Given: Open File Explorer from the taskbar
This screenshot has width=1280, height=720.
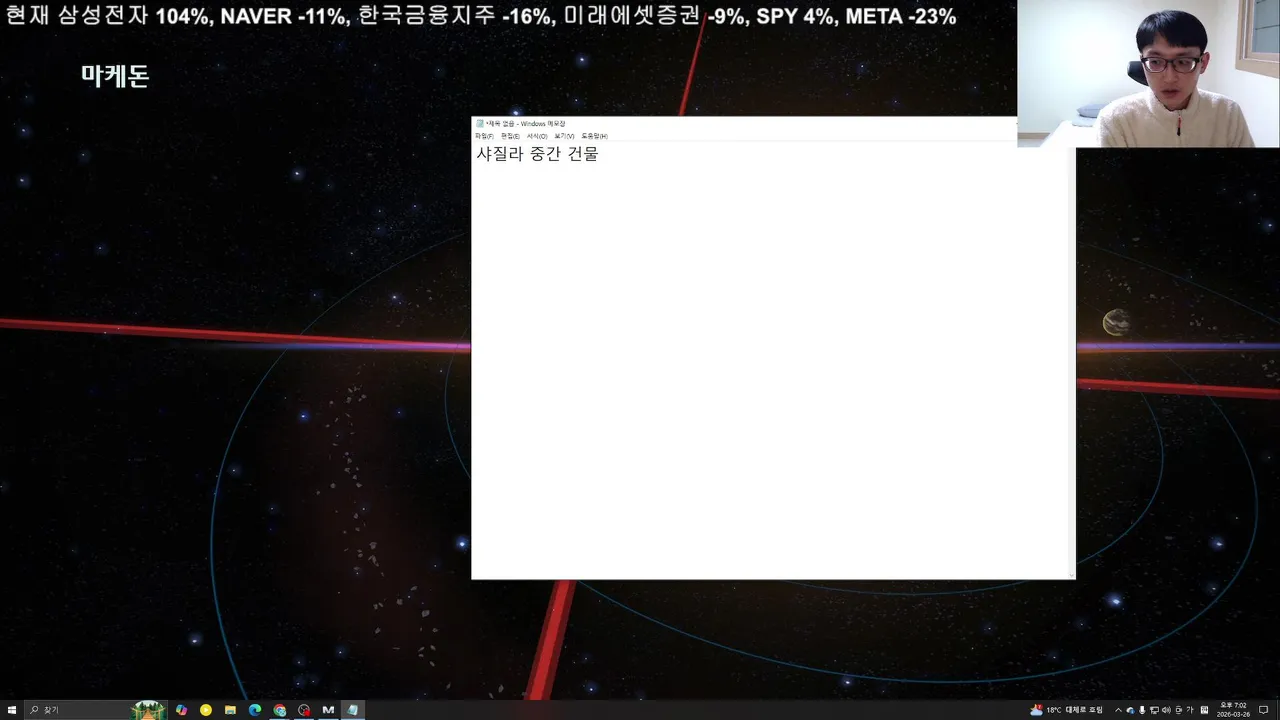Looking at the screenshot, I should click(x=230, y=710).
